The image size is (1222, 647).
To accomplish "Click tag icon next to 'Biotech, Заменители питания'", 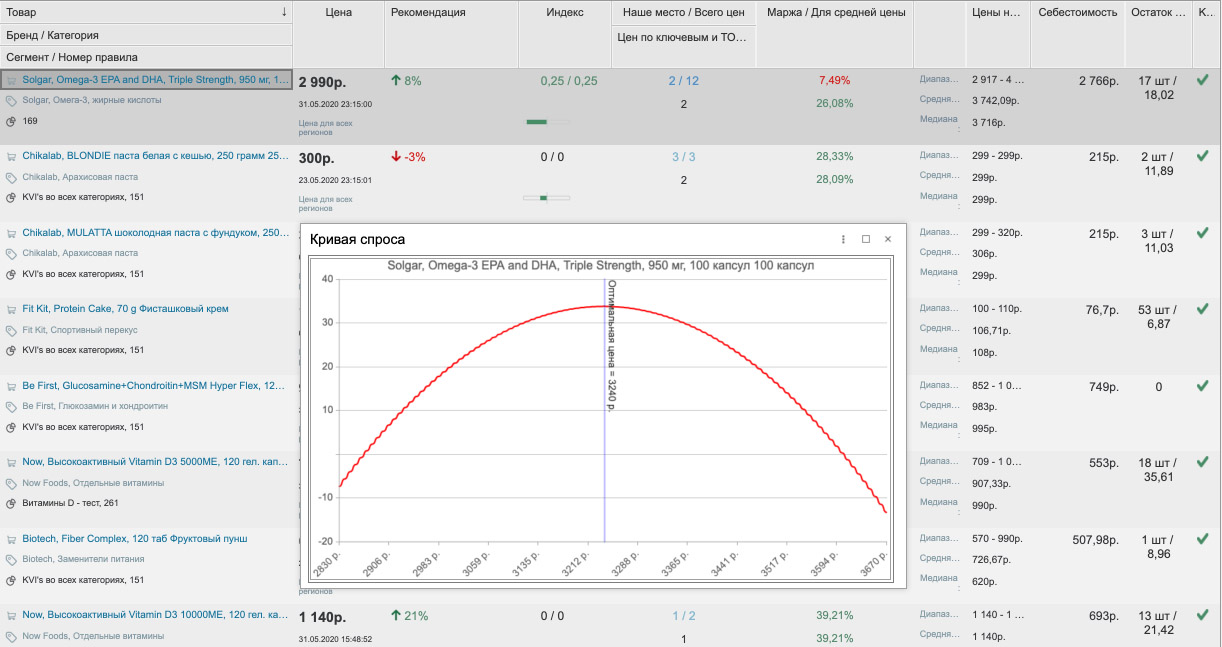I will pyautogui.click(x=11, y=560).
